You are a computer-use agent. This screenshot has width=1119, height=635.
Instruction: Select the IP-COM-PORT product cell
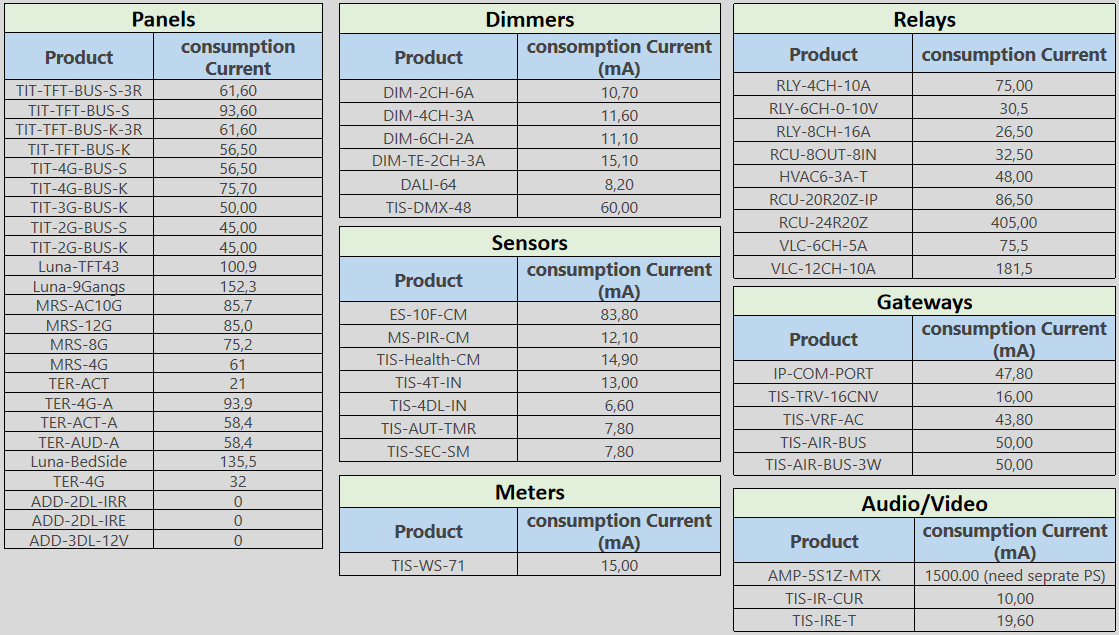click(x=822, y=373)
